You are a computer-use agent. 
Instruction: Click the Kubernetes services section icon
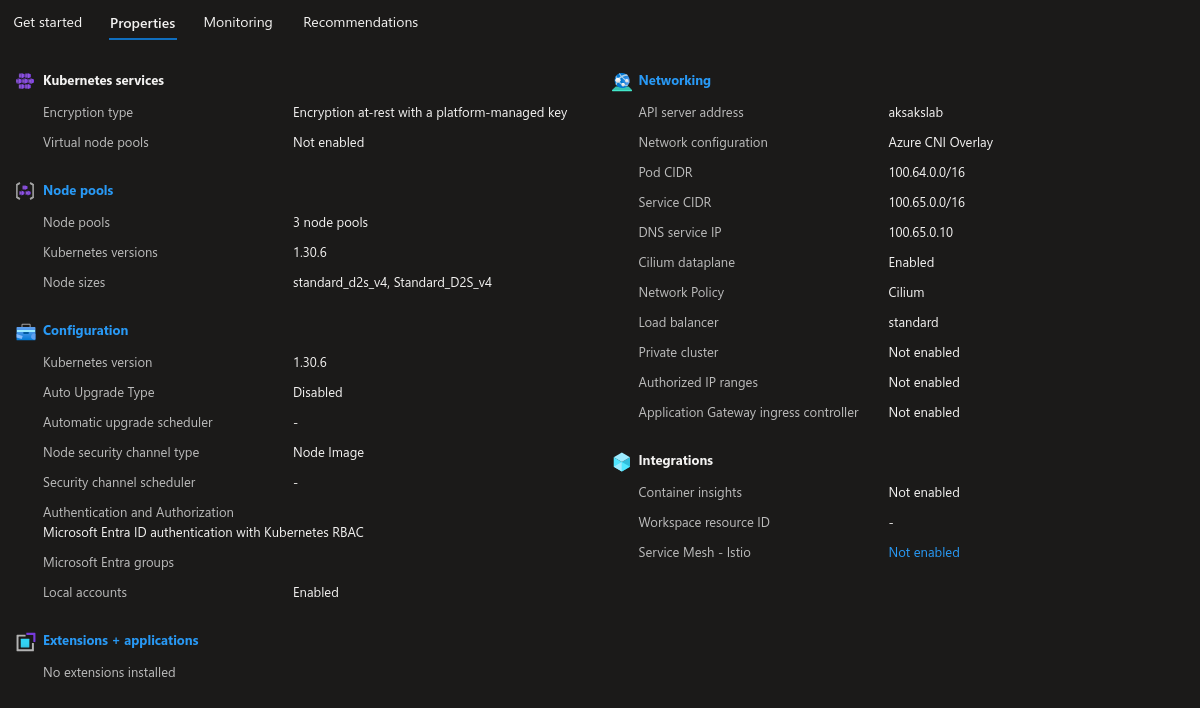coord(25,81)
